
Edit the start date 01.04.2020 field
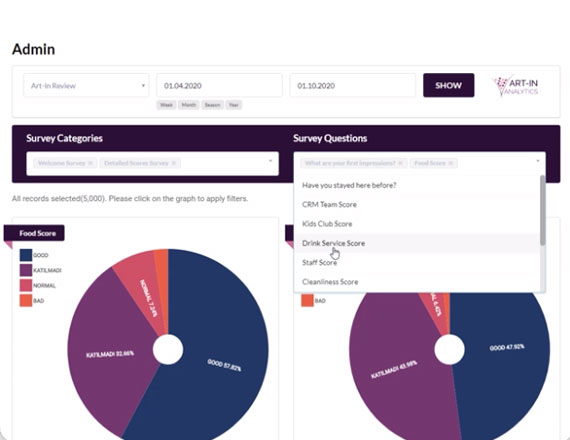tap(219, 85)
